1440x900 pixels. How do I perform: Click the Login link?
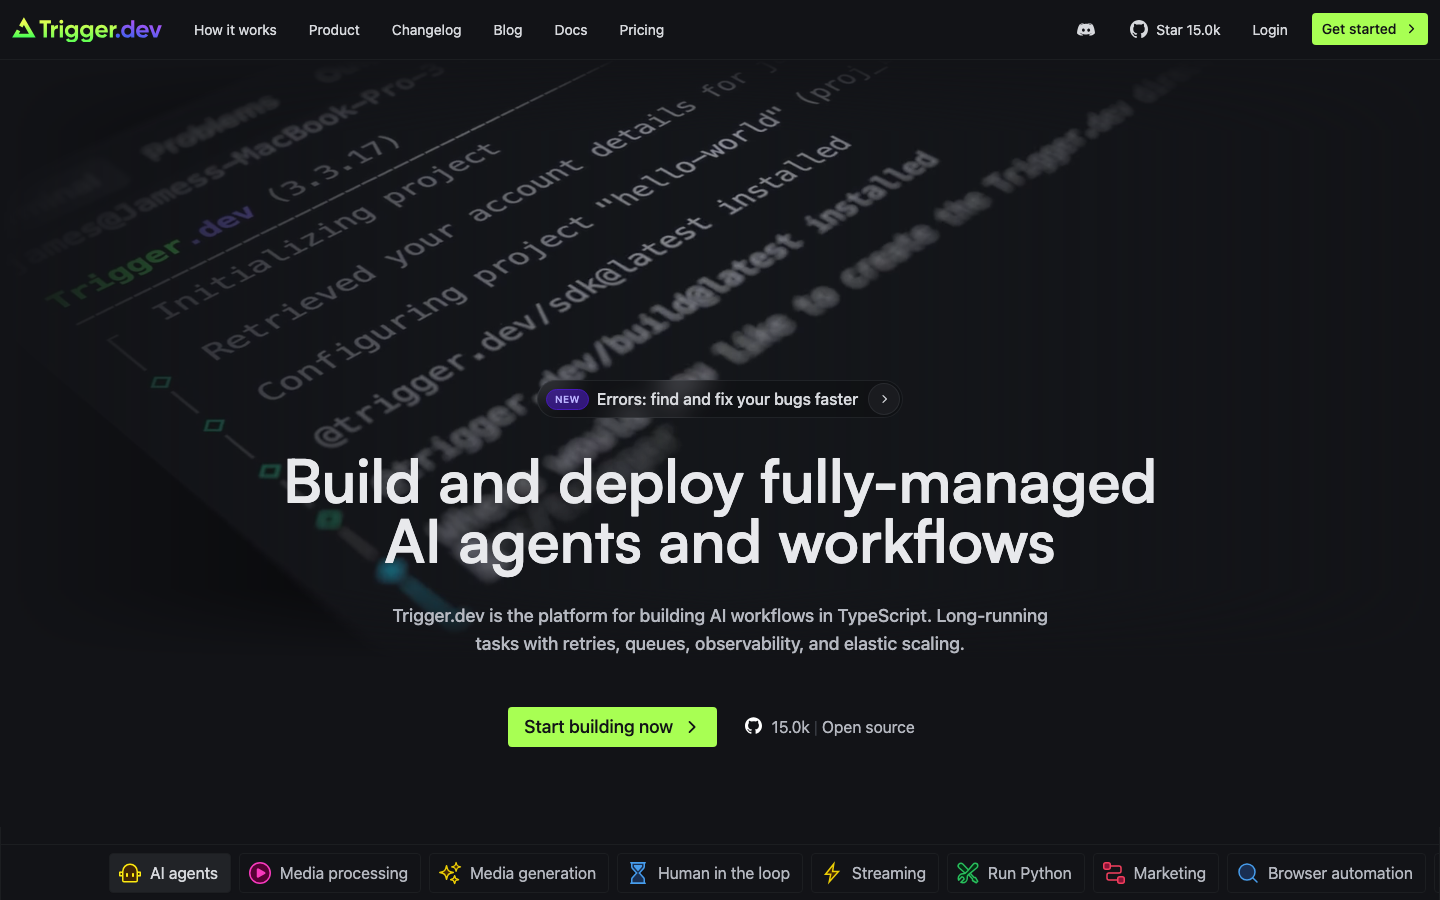click(x=1270, y=30)
